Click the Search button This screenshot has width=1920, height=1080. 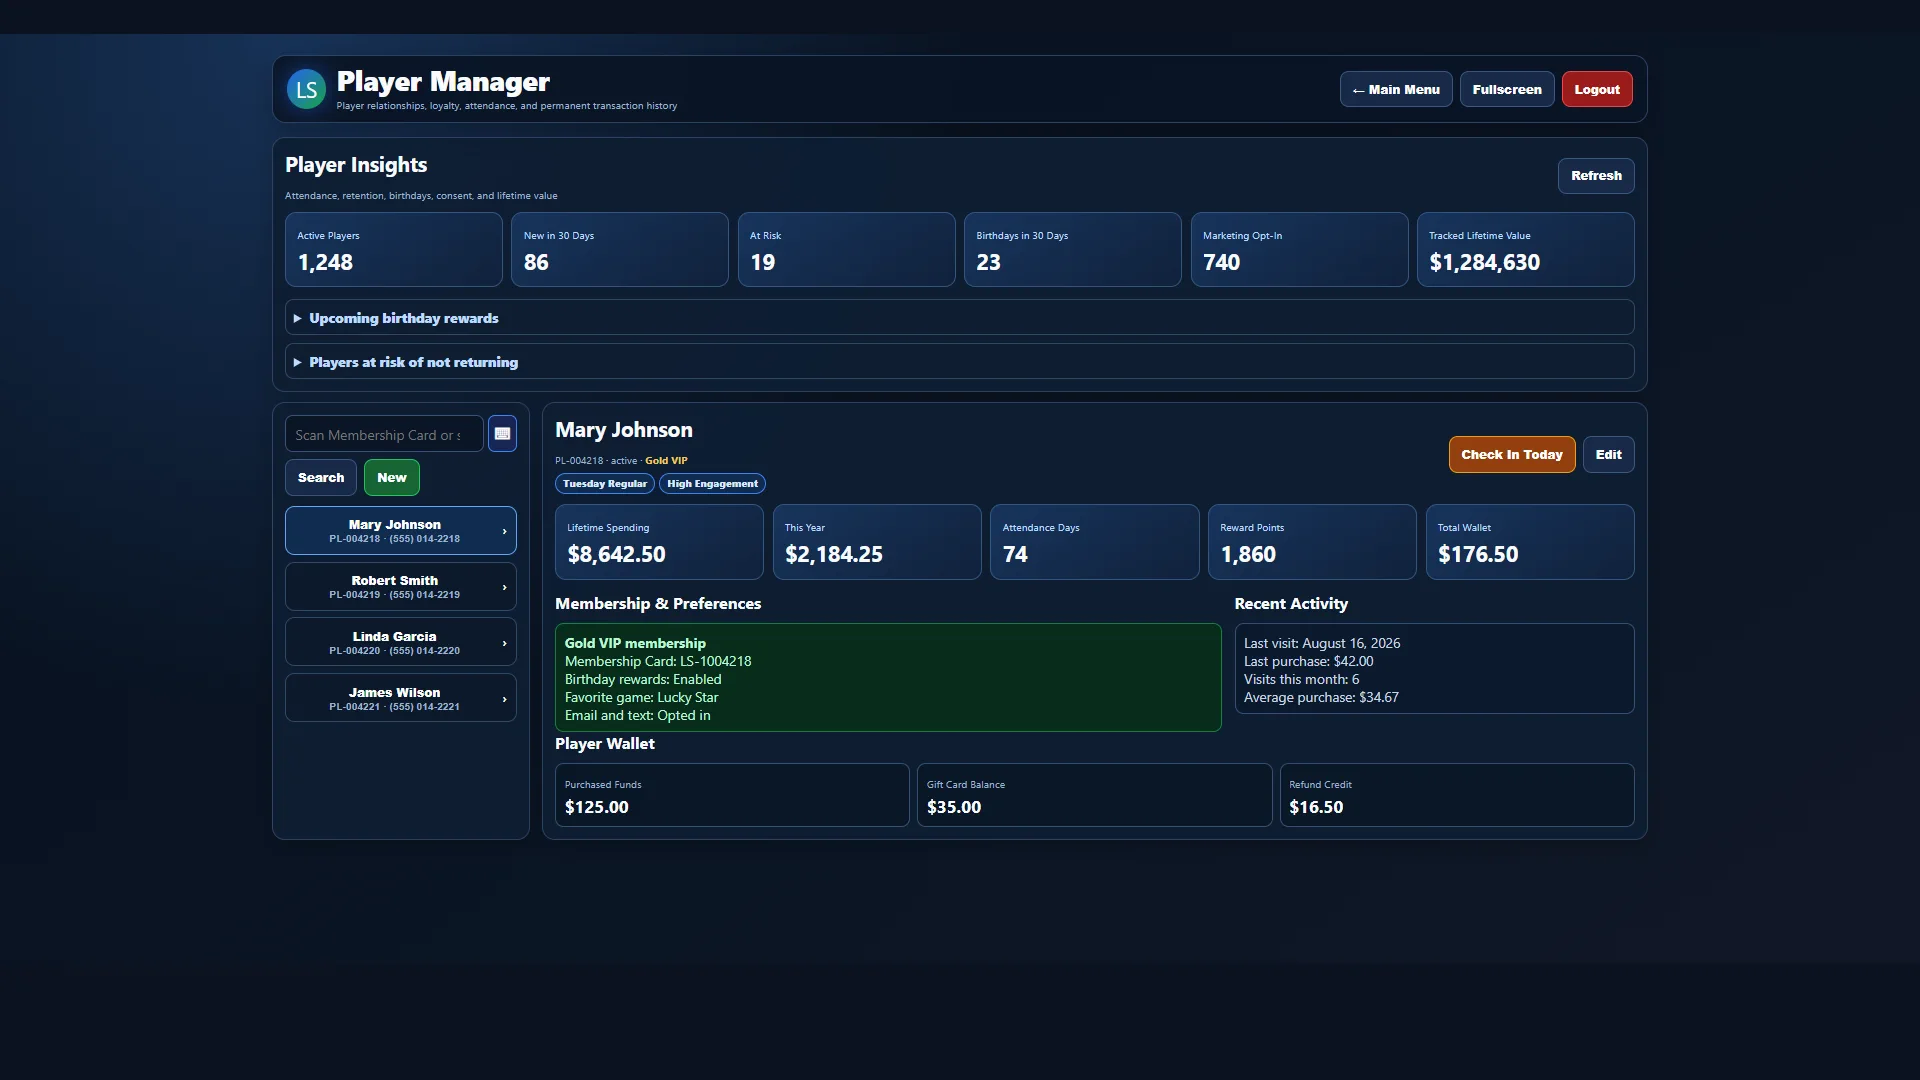(x=321, y=478)
